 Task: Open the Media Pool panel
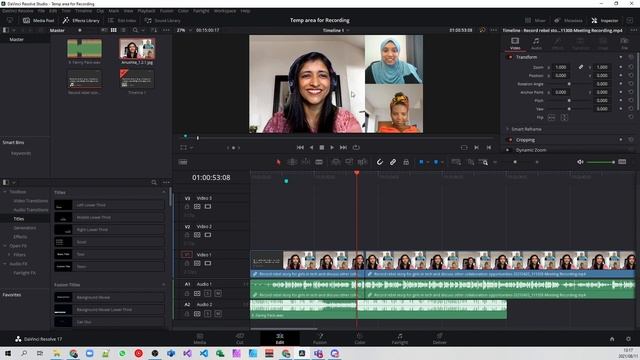click(x=38, y=20)
